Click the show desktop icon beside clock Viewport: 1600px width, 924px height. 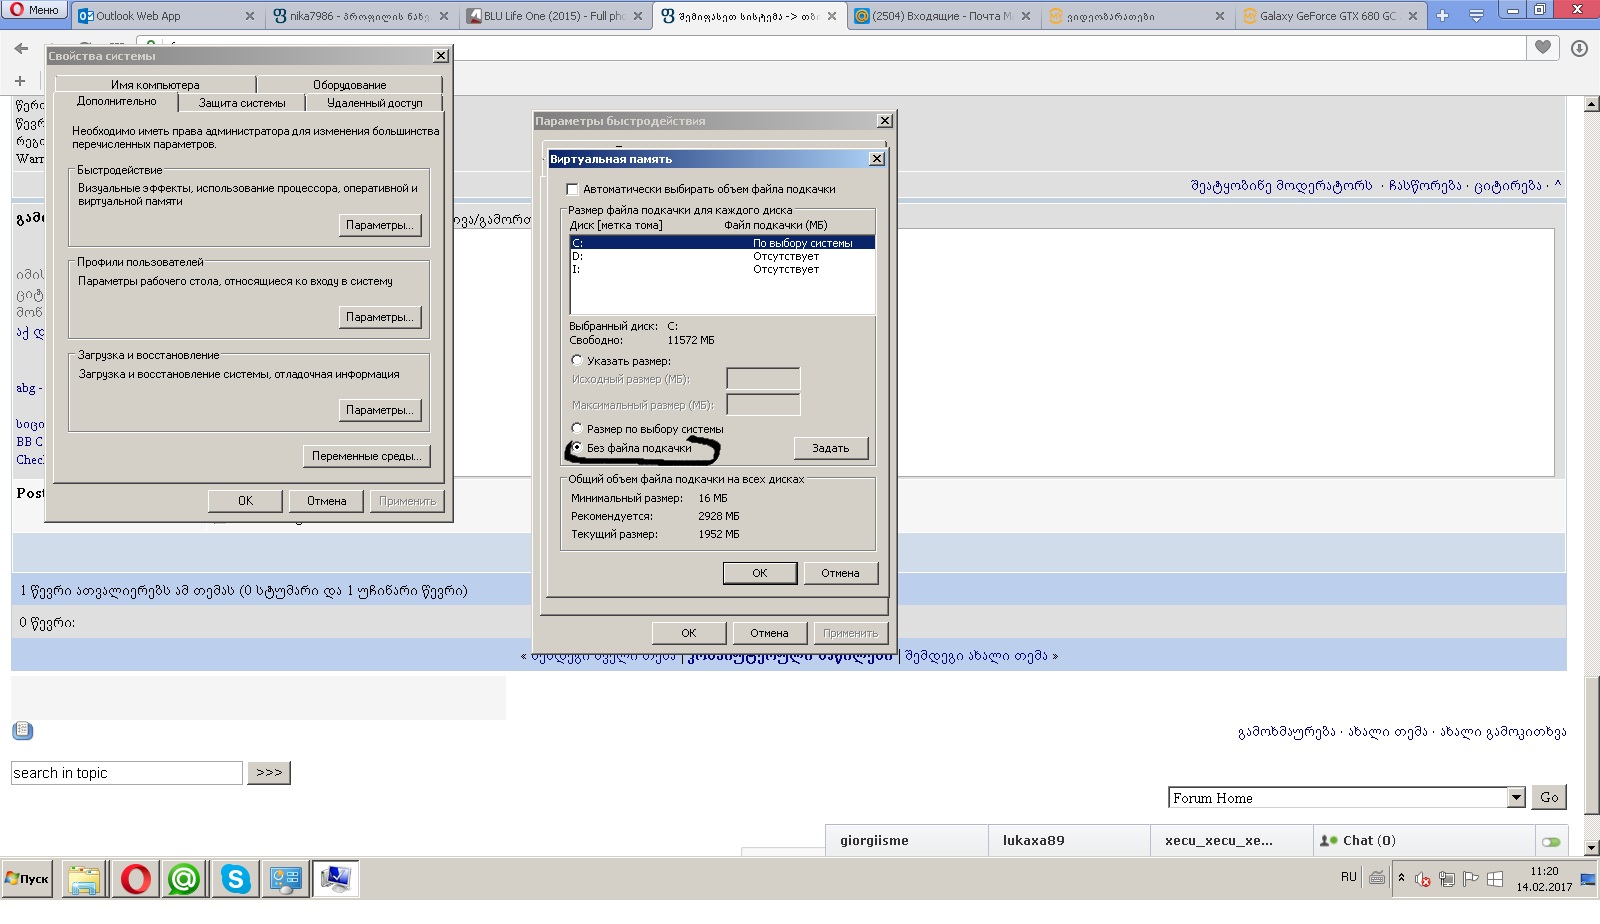1588,879
